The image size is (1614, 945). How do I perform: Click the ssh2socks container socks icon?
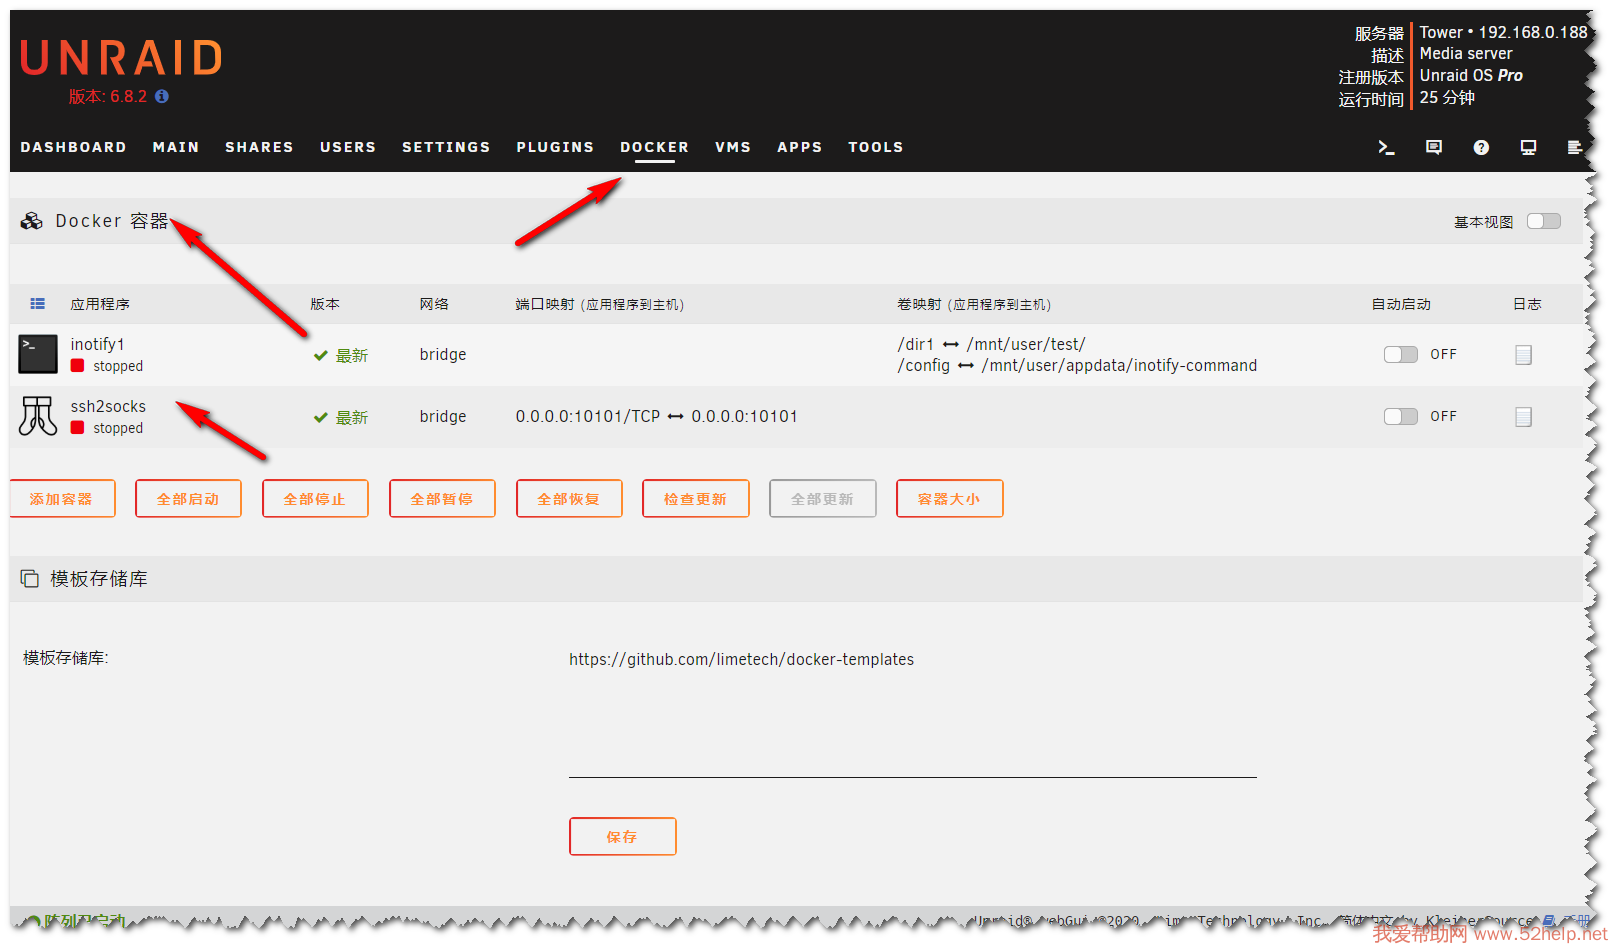point(38,416)
